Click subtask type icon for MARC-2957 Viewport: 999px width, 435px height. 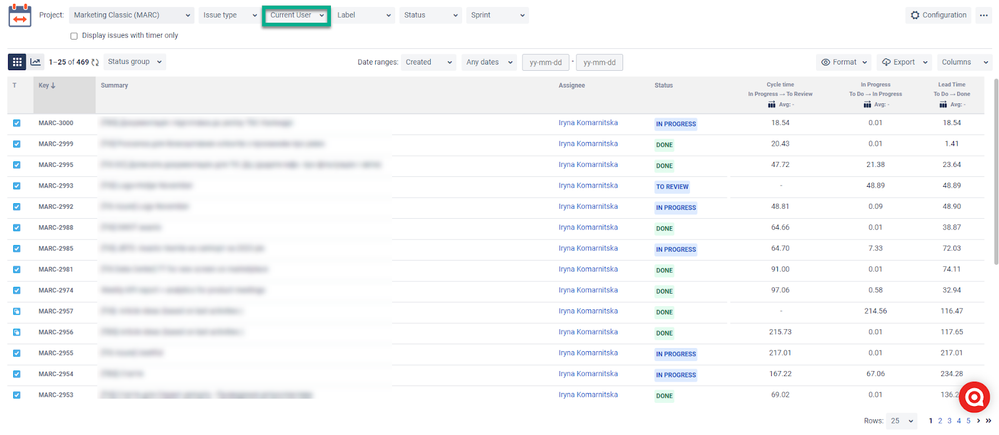[17, 311]
